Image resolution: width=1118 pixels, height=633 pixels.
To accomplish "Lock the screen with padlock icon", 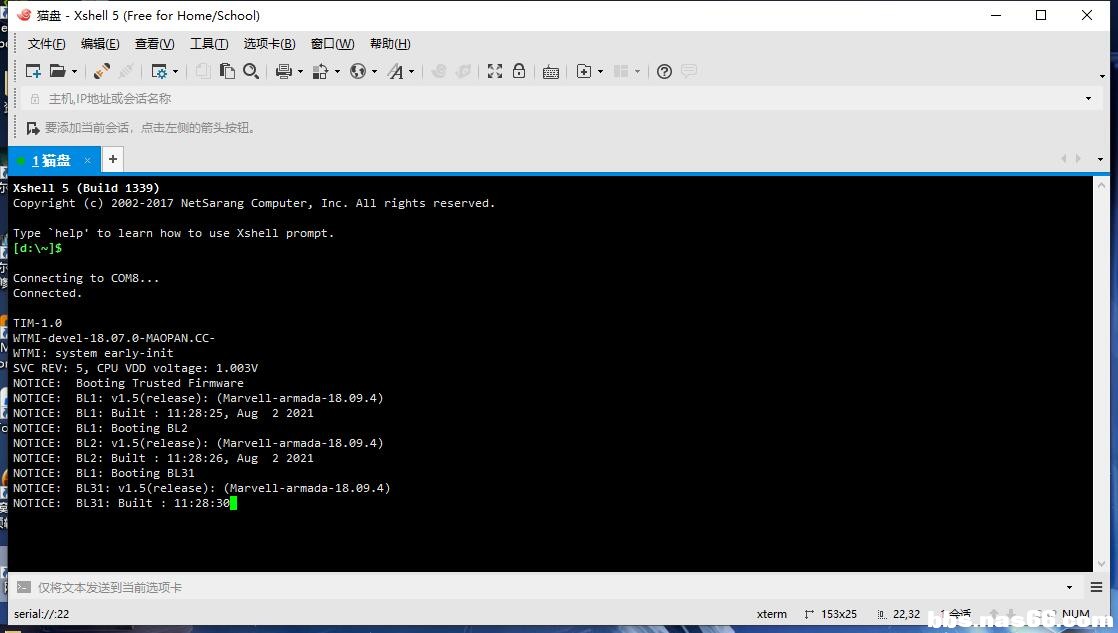I will point(519,71).
